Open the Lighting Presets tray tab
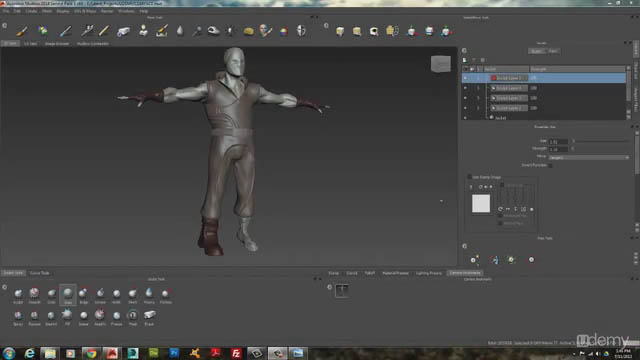The width and height of the screenshot is (640, 360). [429, 273]
